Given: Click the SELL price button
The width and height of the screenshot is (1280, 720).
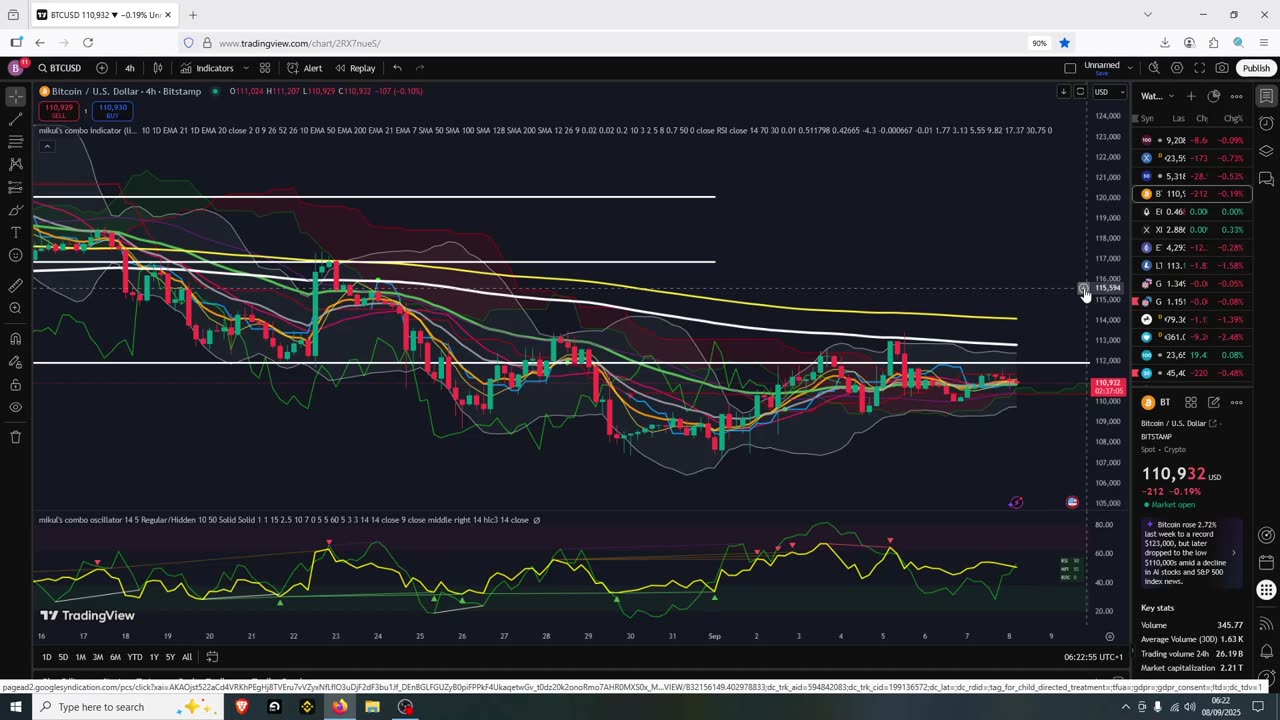Looking at the screenshot, I should (x=59, y=110).
